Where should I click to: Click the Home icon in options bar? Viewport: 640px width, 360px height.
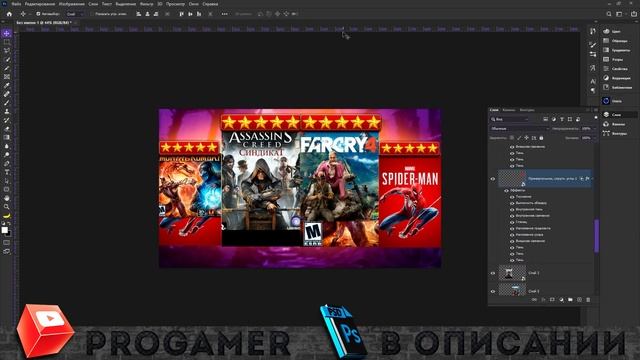pyautogui.click(x=9, y=14)
